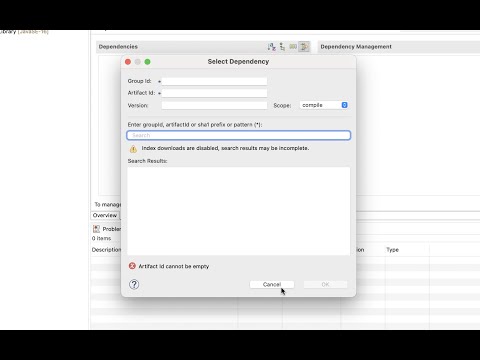Click the '0 items' text in Problems view
Viewport: 480px width, 360px height.
pyautogui.click(x=101, y=238)
